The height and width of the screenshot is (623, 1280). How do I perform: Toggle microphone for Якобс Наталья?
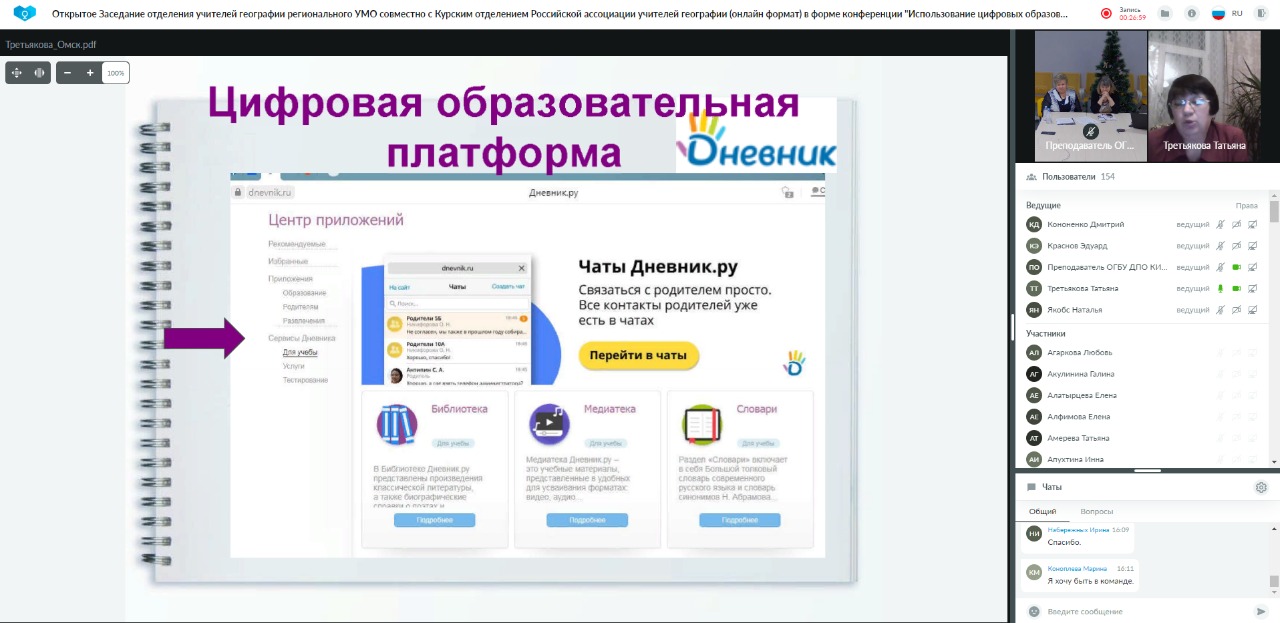1220,310
